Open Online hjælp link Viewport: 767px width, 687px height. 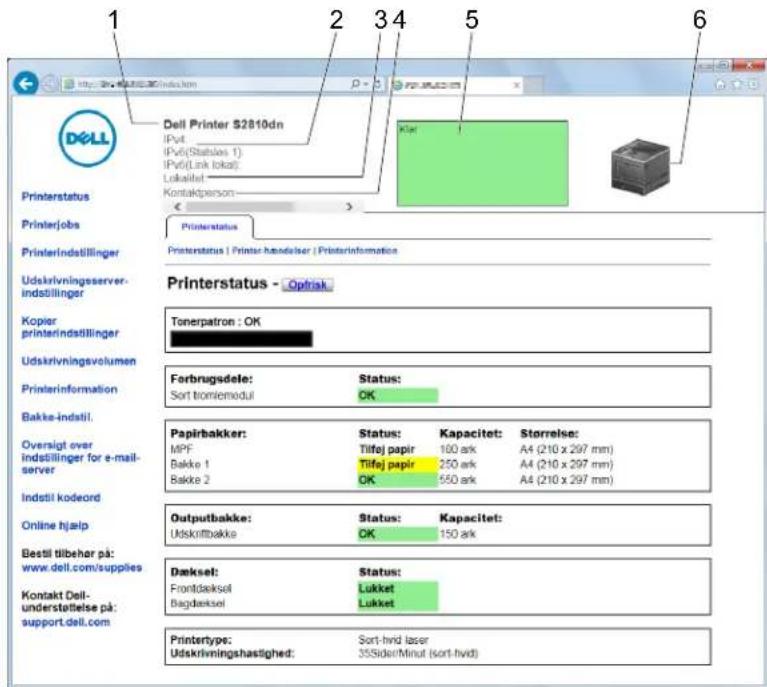coord(55,526)
